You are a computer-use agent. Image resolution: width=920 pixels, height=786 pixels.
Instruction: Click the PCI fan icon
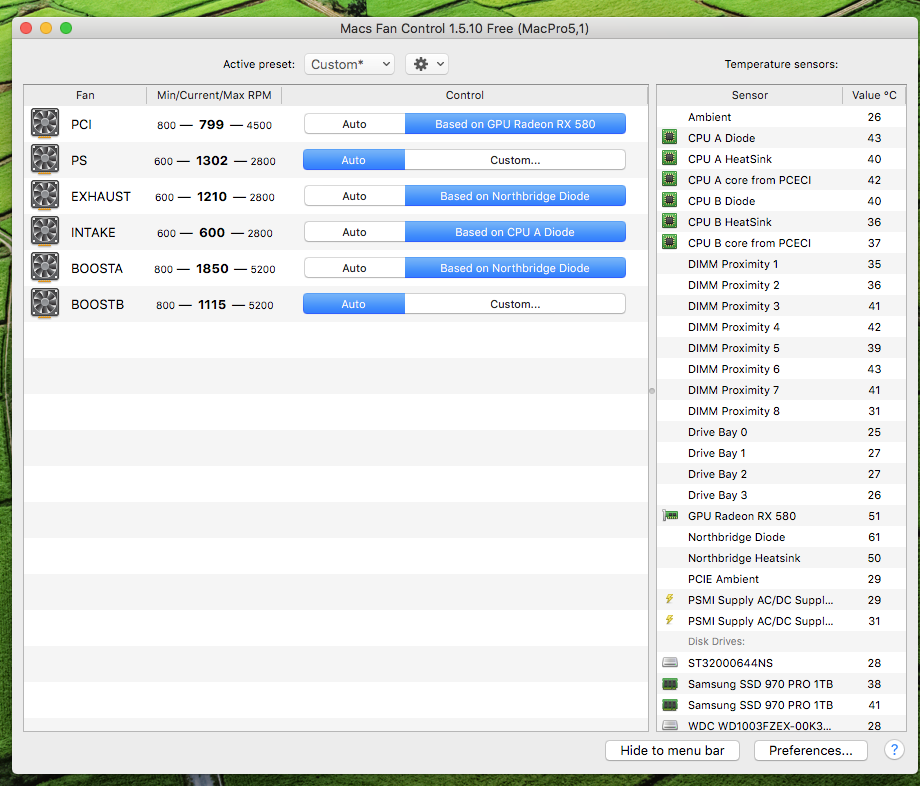45,123
